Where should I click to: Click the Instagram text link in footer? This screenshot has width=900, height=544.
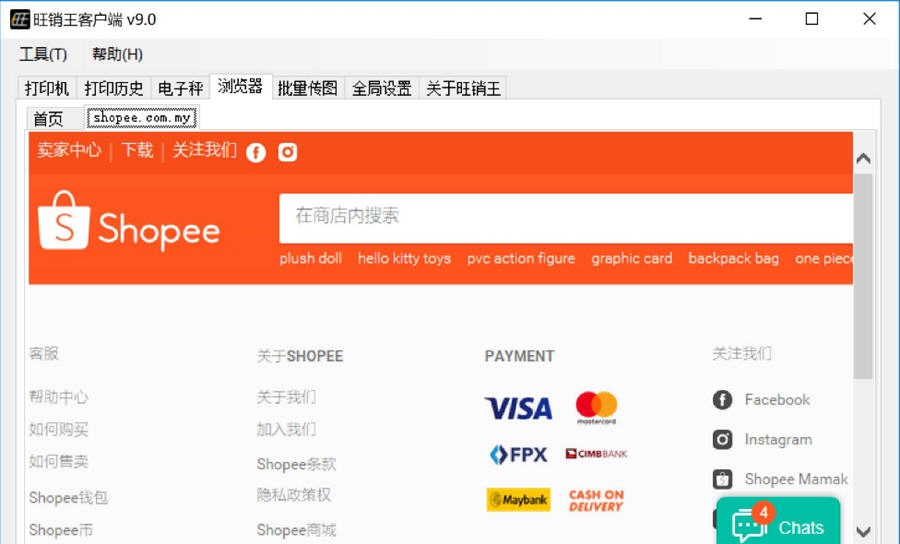pyautogui.click(x=778, y=440)
